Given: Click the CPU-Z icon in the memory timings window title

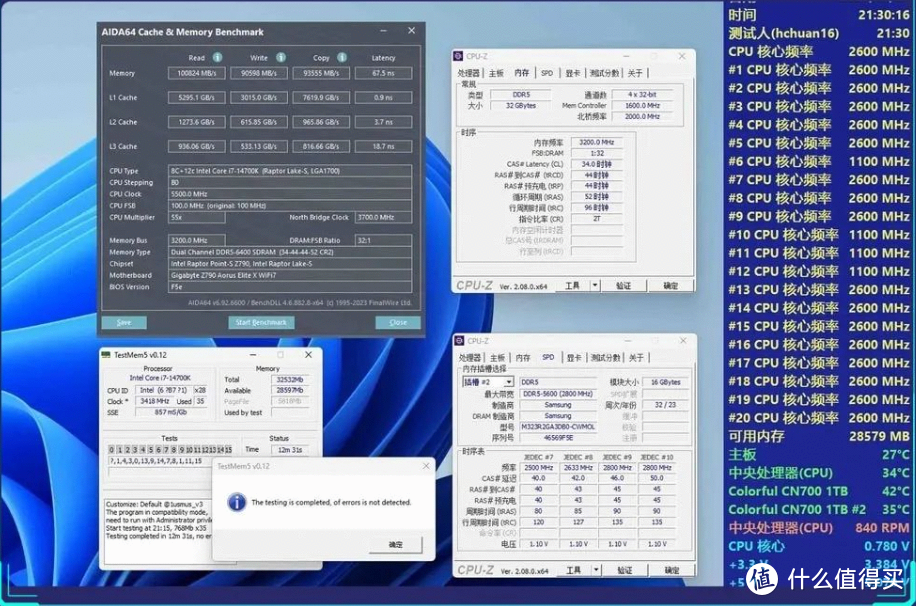Looking at the screenshot, I should click(459, 56).
